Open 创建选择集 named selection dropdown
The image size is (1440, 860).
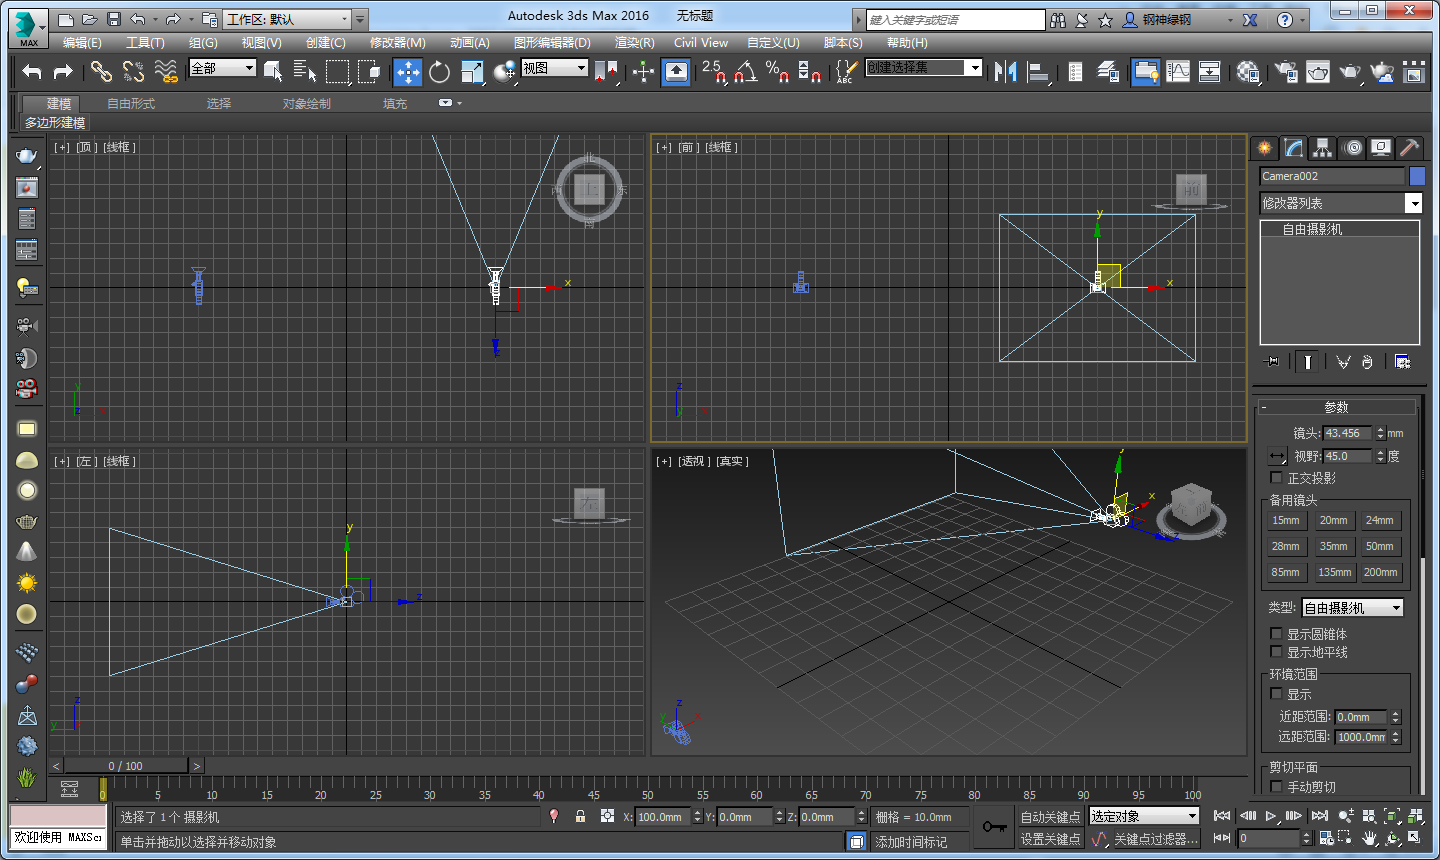924,68
